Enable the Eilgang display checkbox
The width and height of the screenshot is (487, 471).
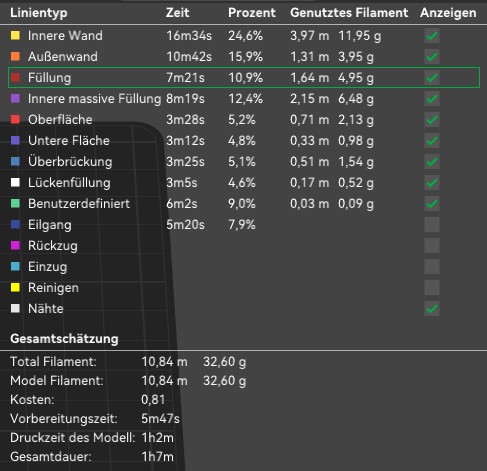pos(432,225)
